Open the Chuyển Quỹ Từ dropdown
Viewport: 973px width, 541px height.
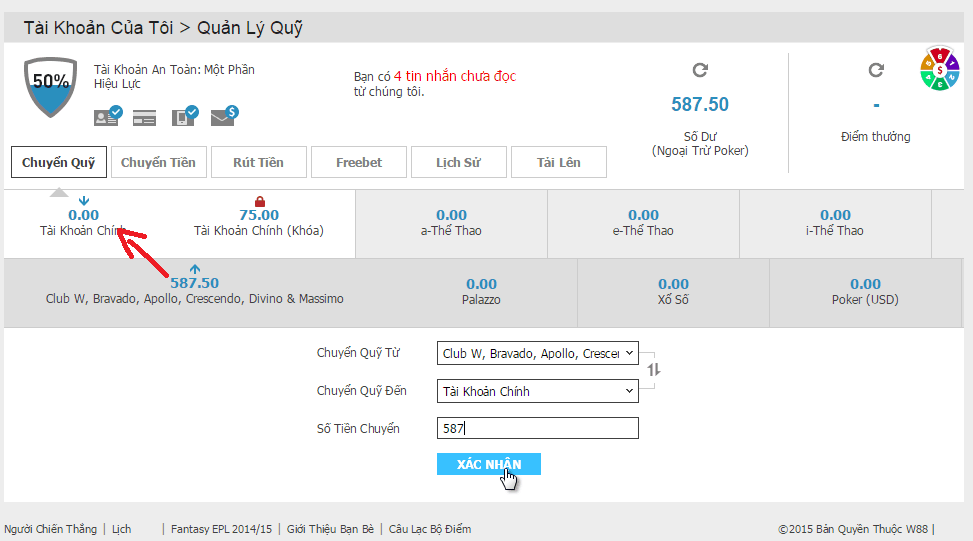pos(537,353)
